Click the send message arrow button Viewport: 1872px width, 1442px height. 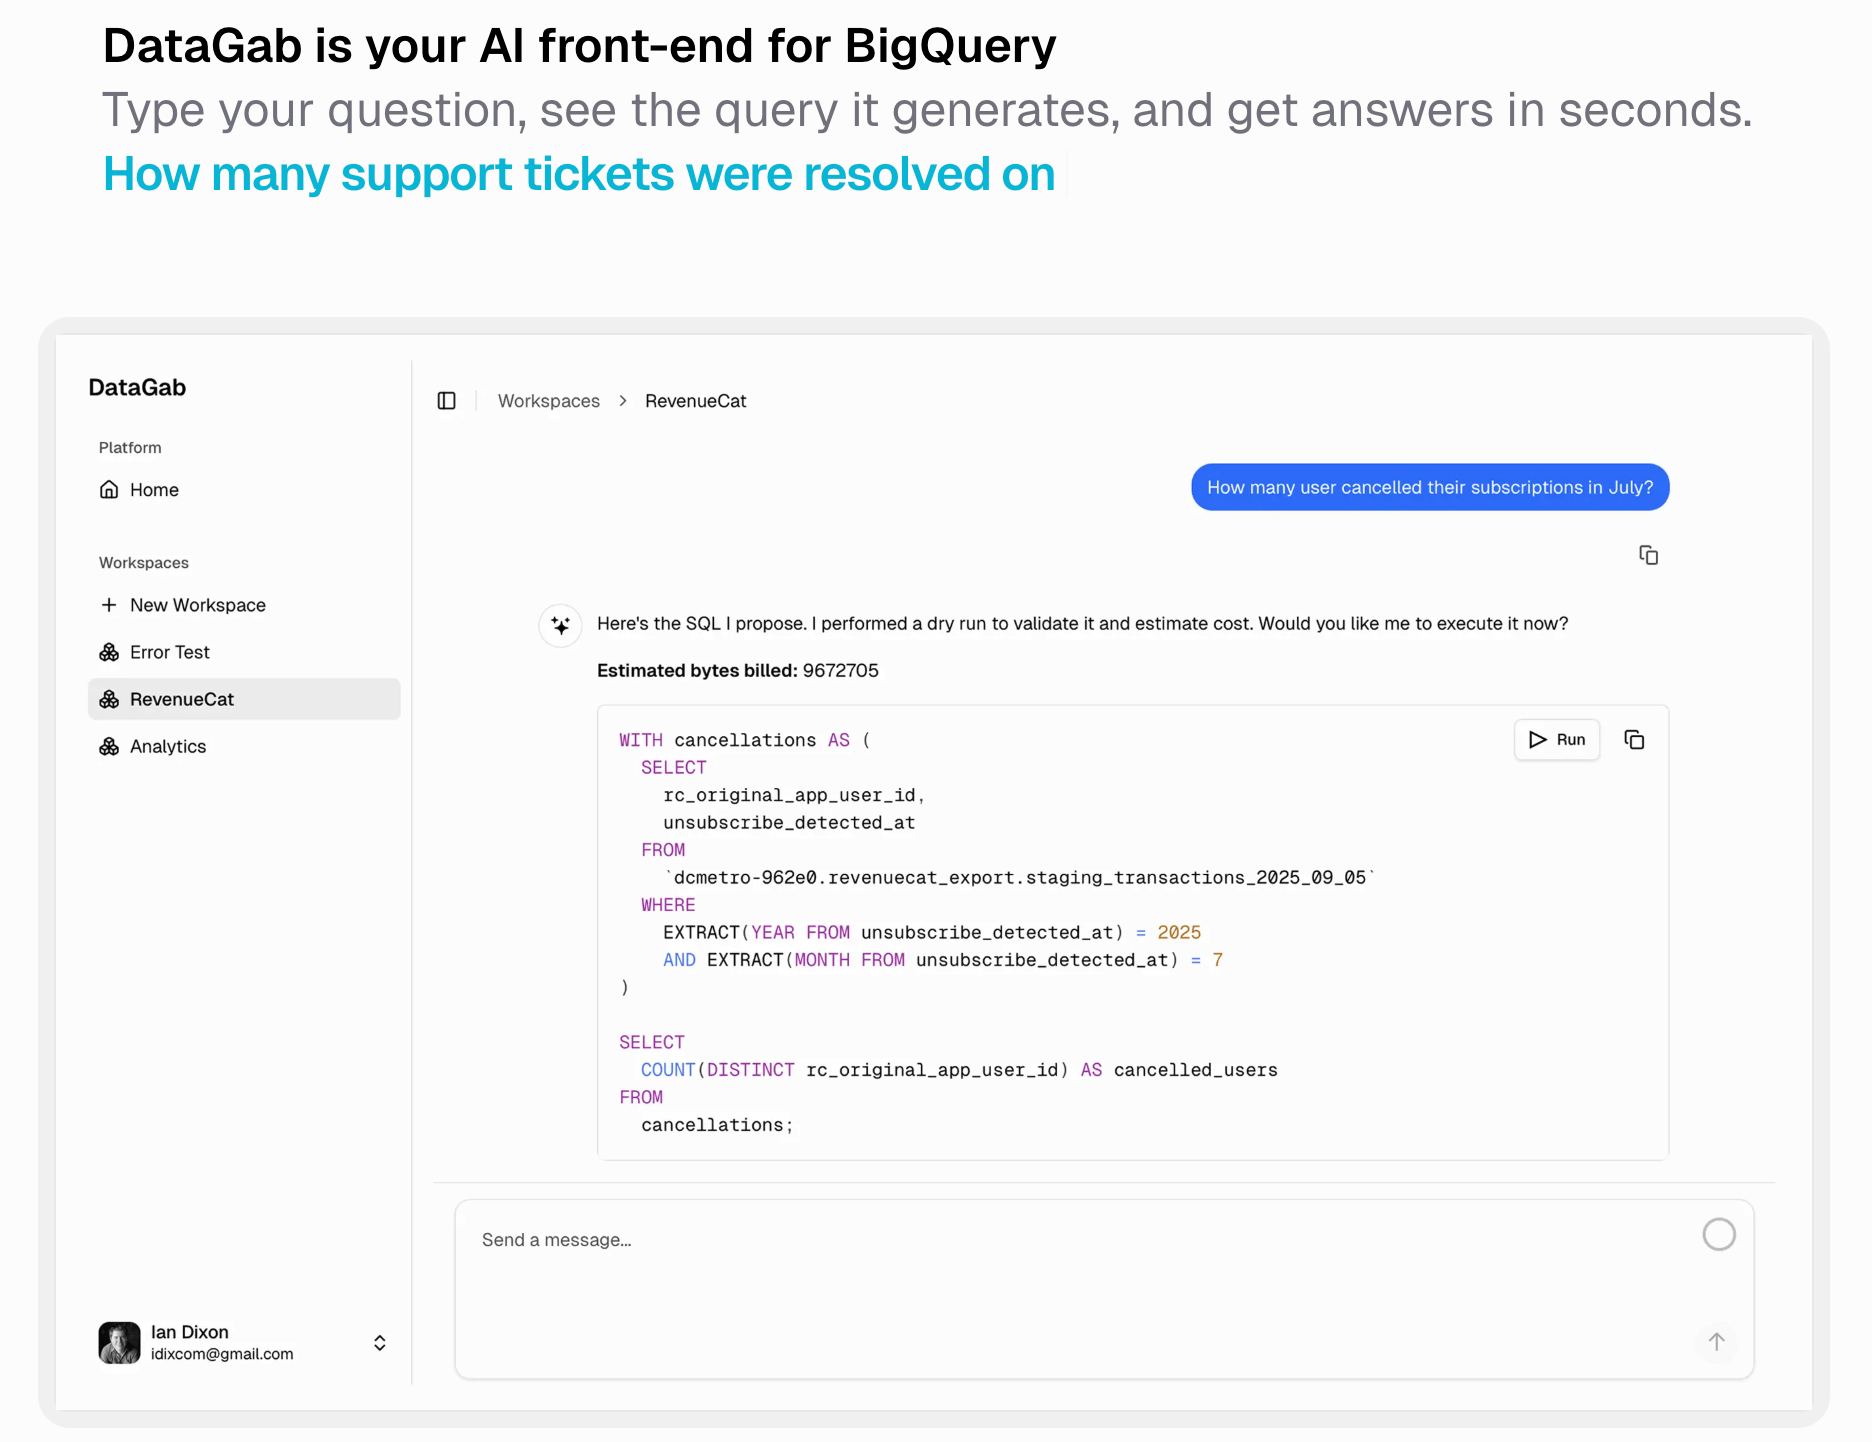(1716, 1342)
